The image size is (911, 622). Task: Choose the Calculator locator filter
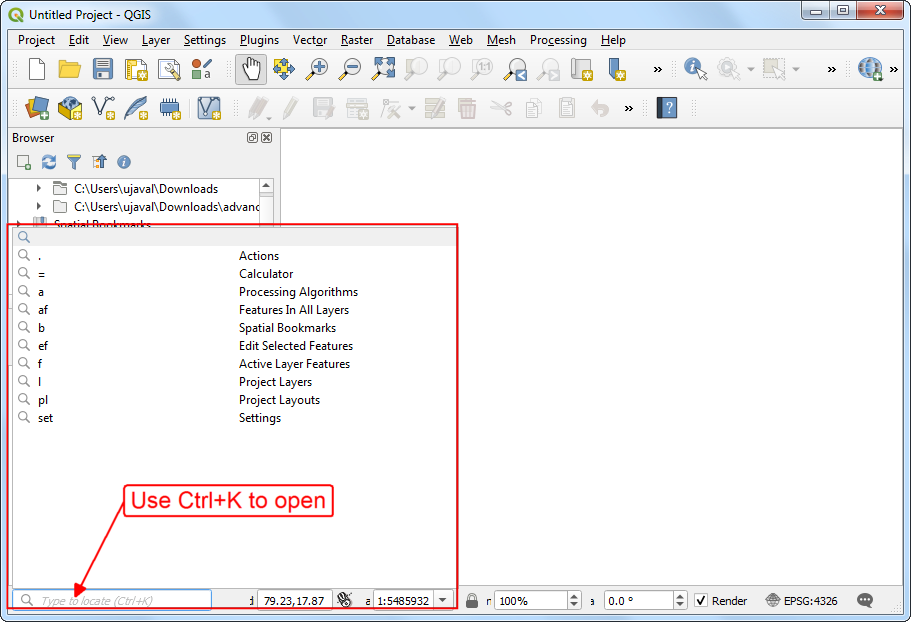234,274
